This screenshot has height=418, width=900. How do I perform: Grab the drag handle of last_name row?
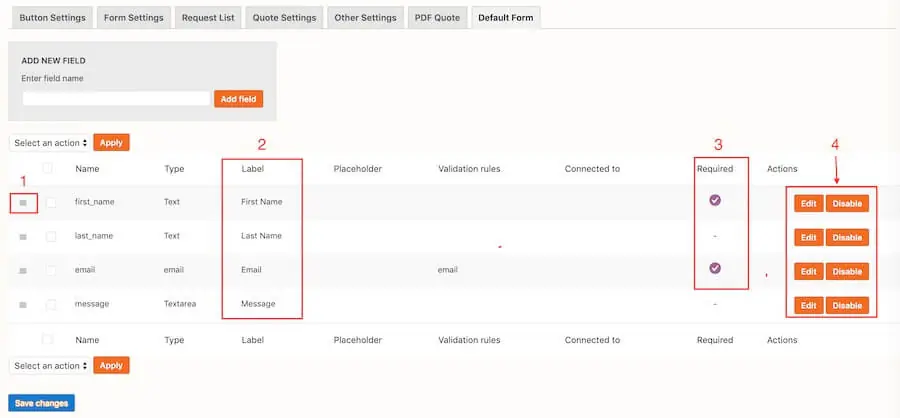(x=23, y=237)
